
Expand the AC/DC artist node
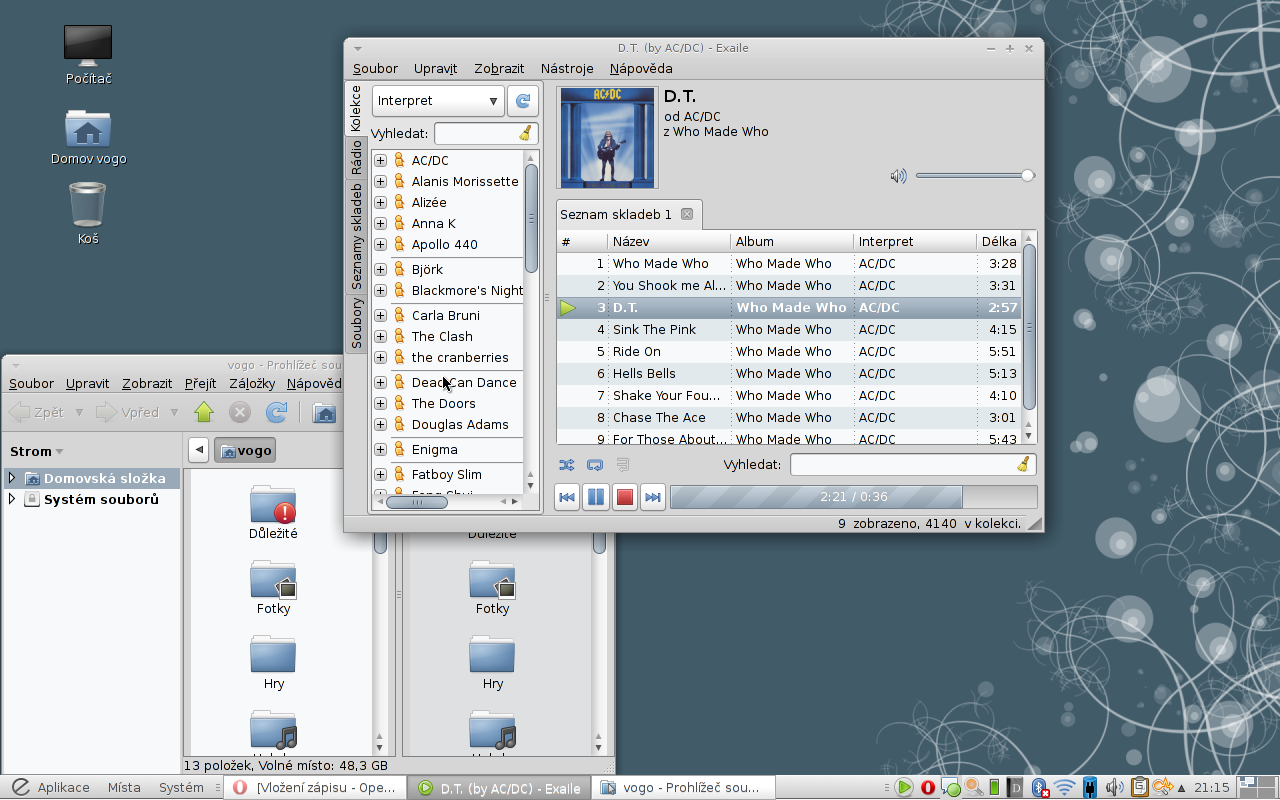[381, 161]
